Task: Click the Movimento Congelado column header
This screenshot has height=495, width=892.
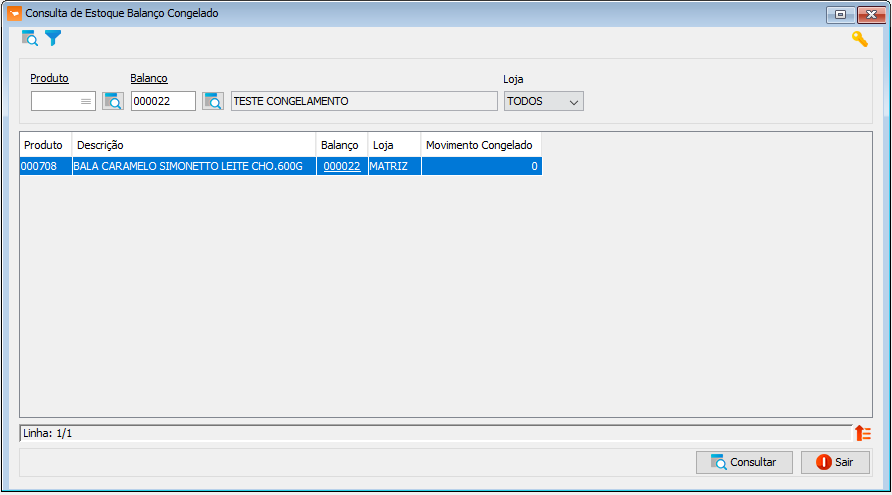Action: [x=481, y=145]
